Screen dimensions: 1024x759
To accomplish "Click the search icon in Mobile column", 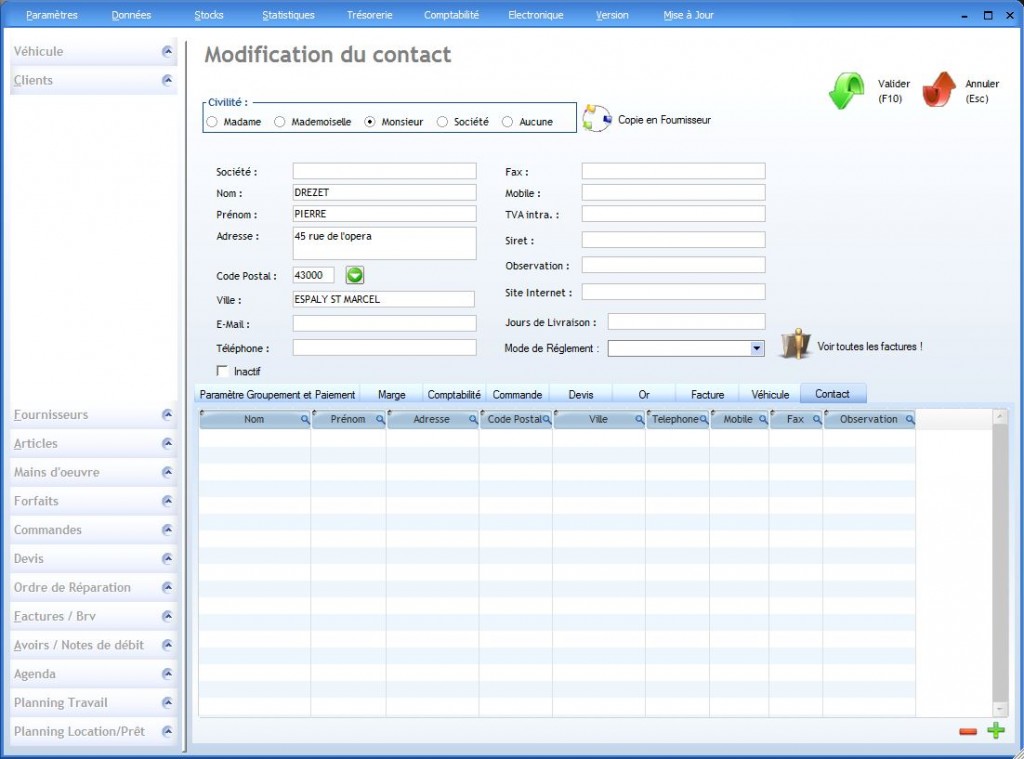I will click(763, 419).
